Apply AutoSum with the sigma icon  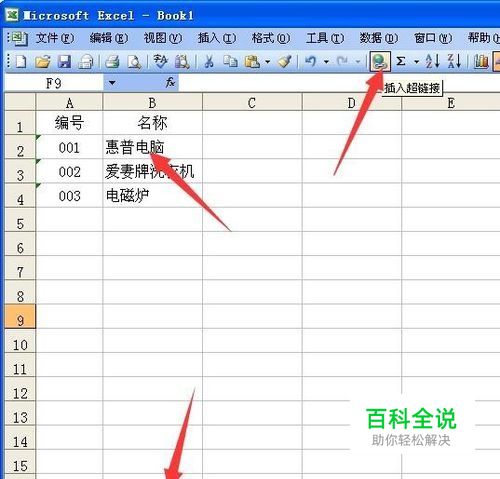pyautogui.click(x=401, y=62)
